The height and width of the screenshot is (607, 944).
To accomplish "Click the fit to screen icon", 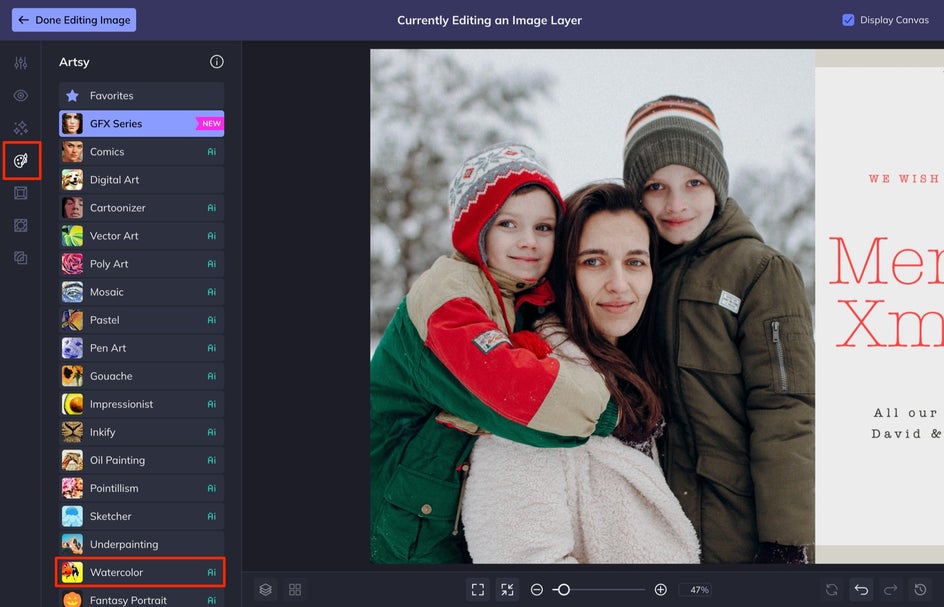I will [478, 590].
